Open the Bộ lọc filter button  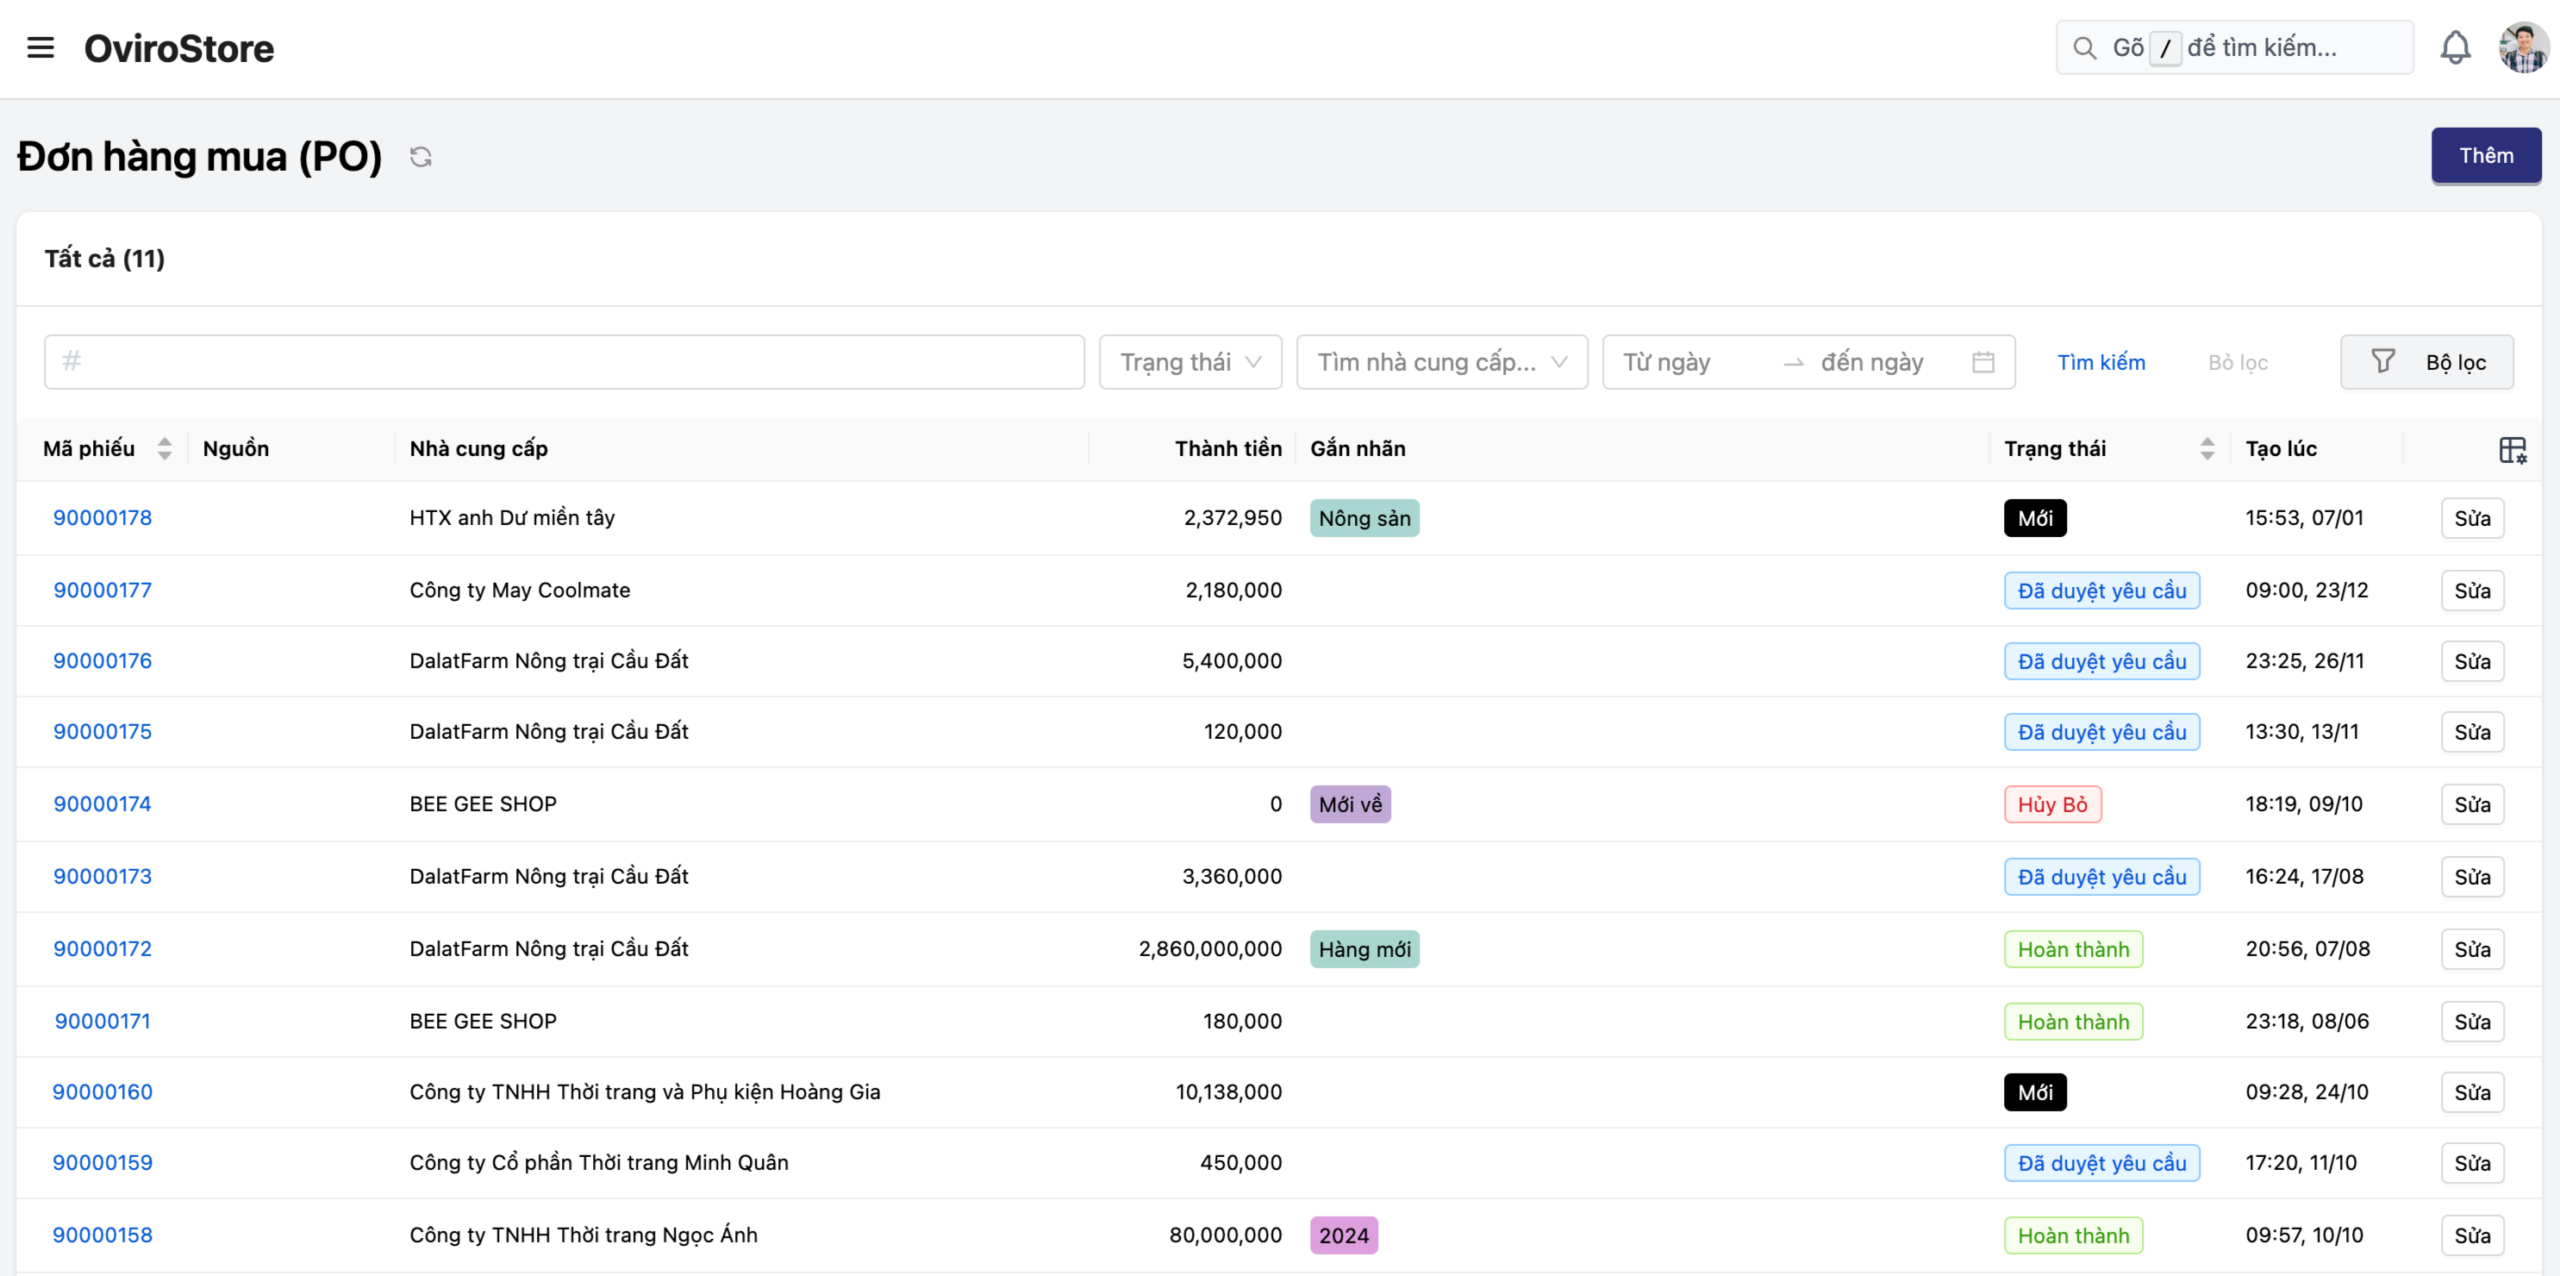click(x=2427, y=362)
